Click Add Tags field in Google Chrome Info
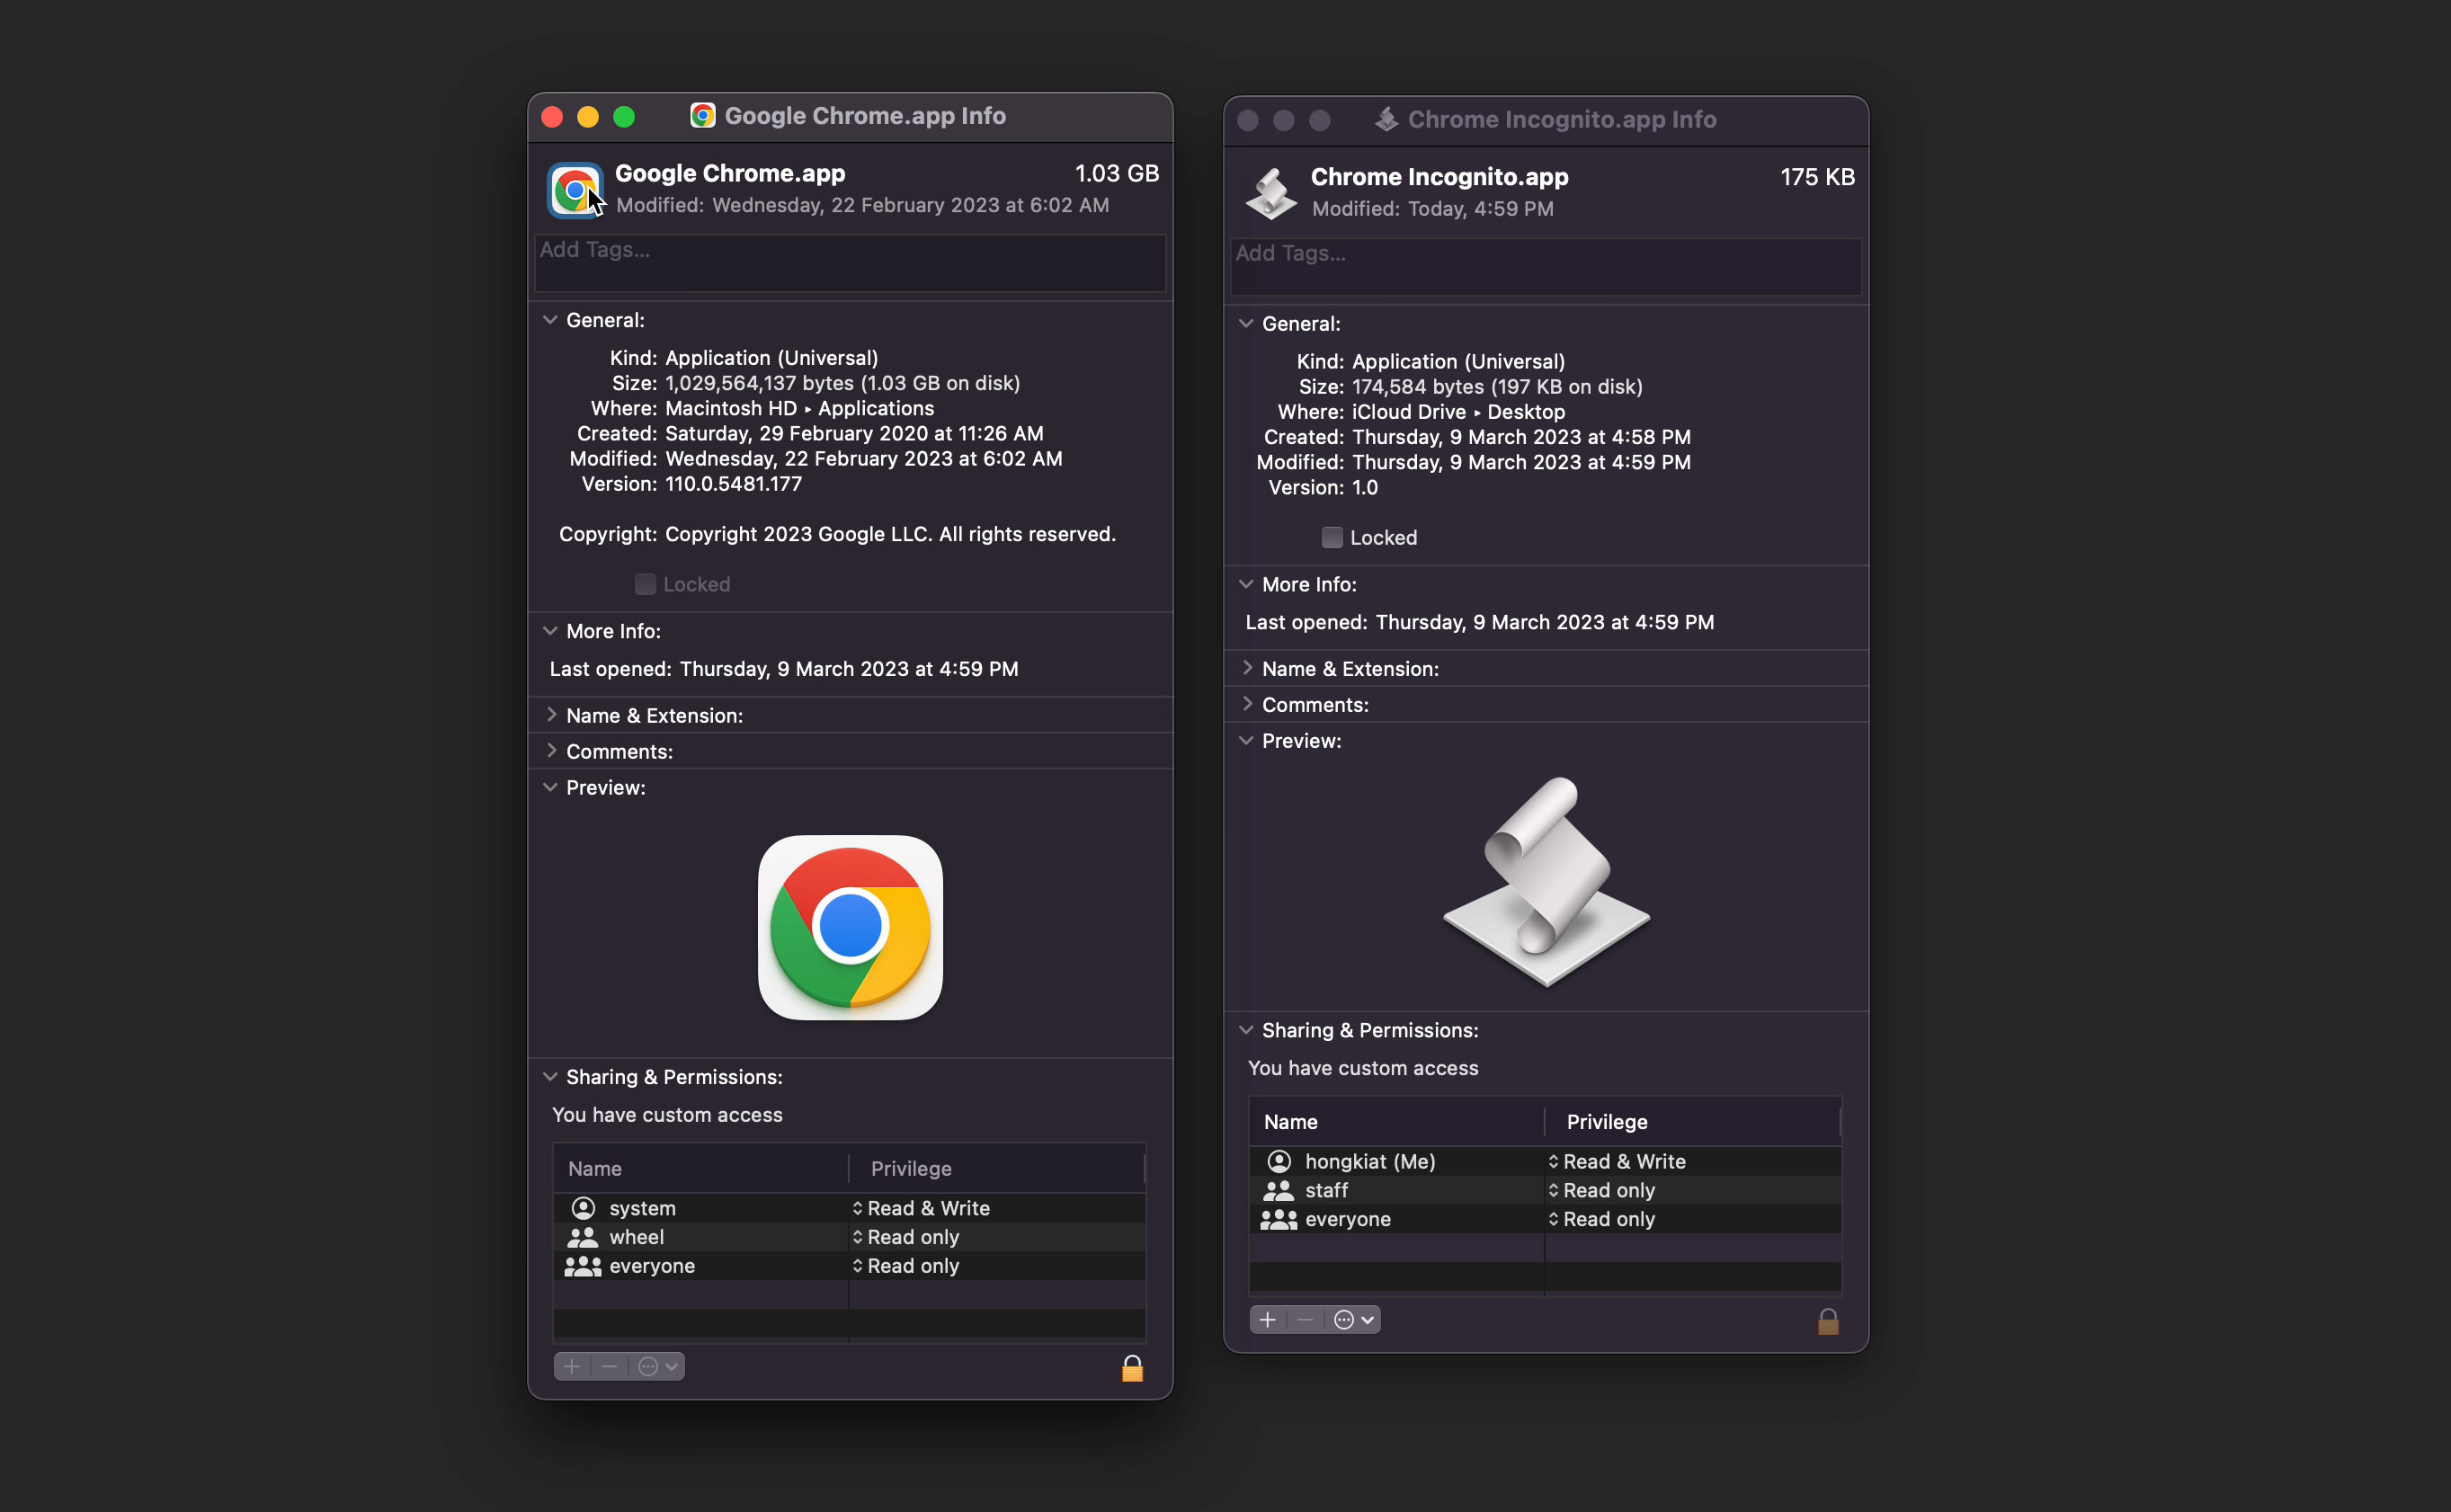 coord(850,263)
